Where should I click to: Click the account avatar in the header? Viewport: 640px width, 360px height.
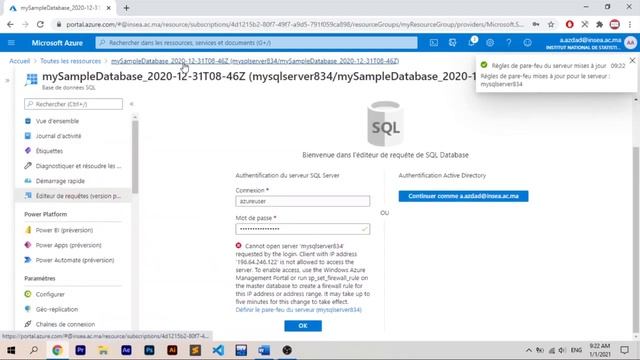[x=630, y=42]
